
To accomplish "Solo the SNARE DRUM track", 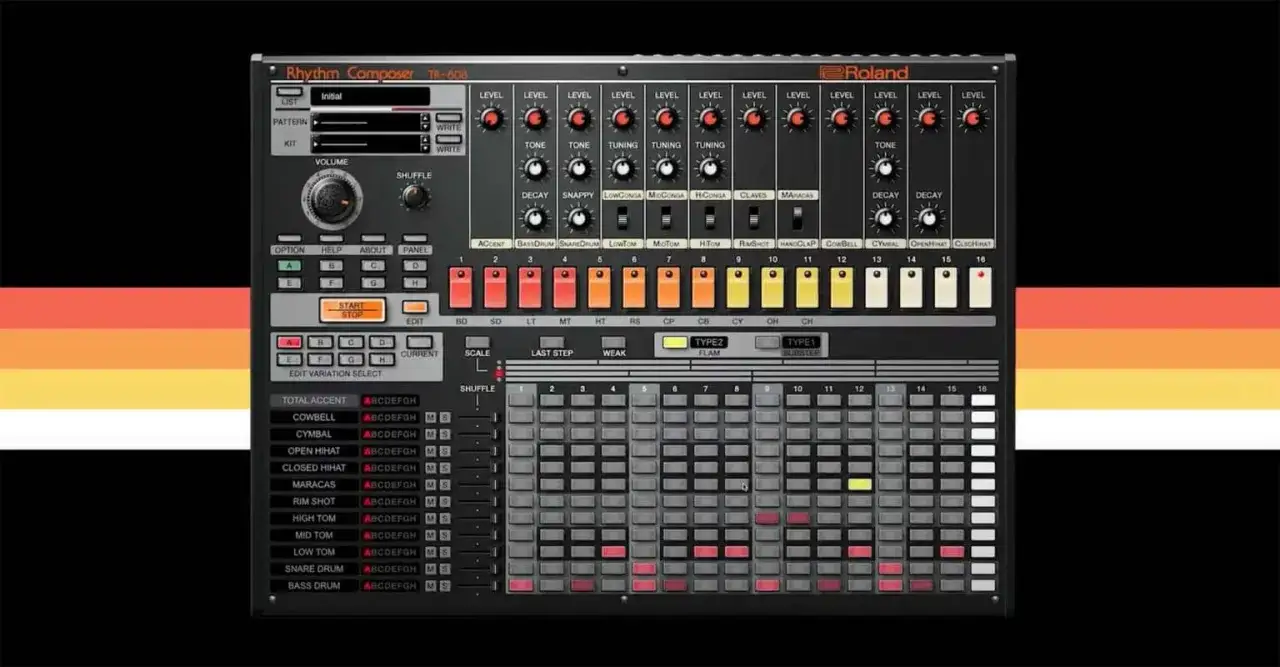I will pyautogui.click(x=445, y=569).
